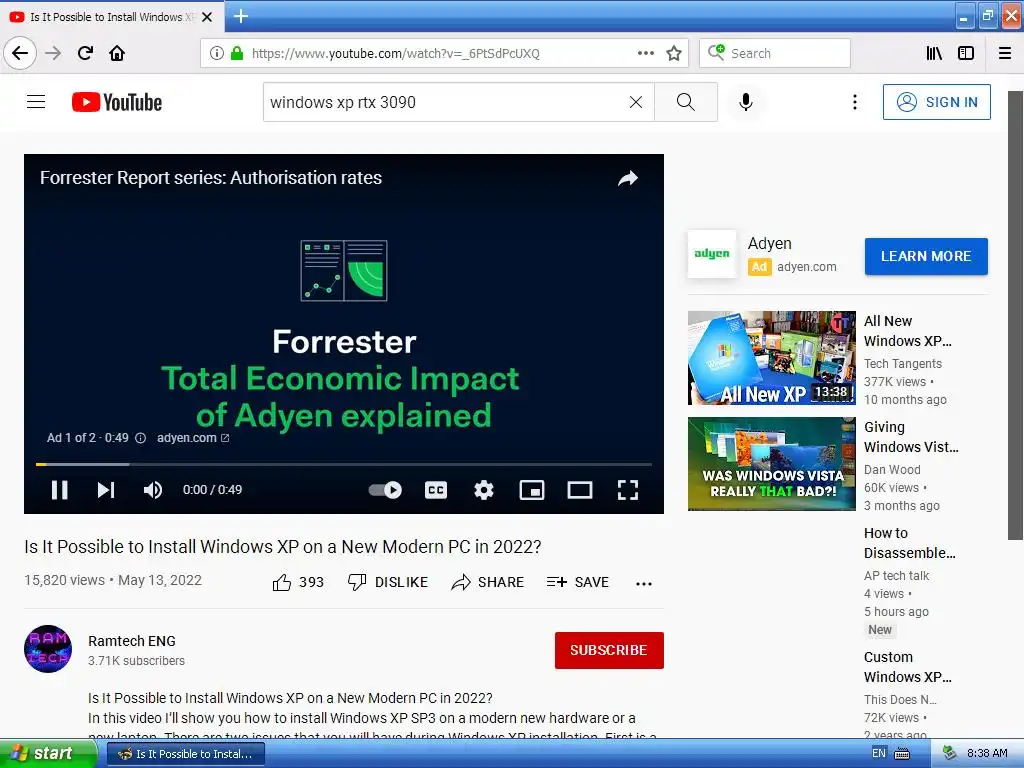Open ad info icon next to 'Ad 1 of 2'
This screenshot has width=1024, height=768.
click(140, 438)
